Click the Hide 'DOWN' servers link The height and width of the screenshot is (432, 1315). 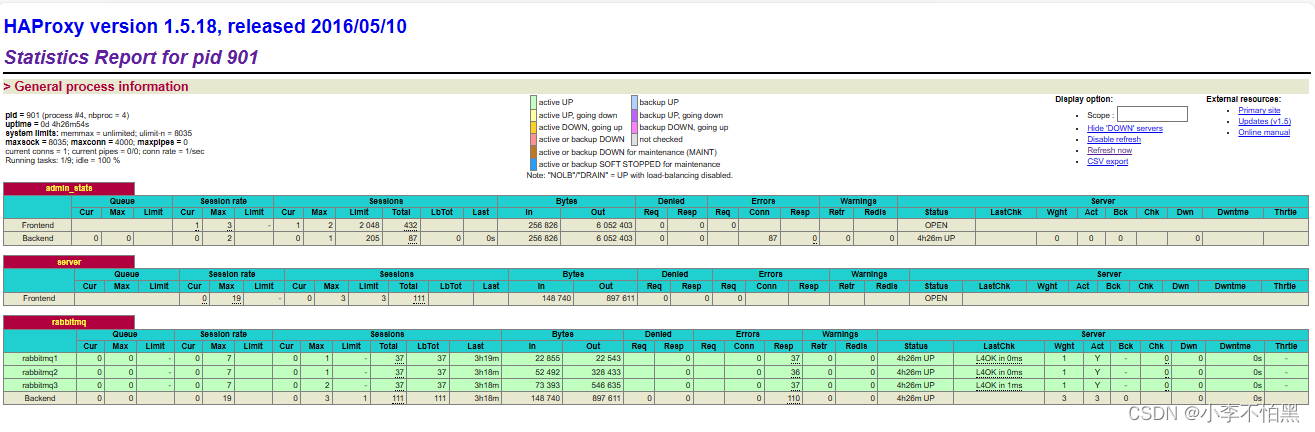click(1125, 128)
